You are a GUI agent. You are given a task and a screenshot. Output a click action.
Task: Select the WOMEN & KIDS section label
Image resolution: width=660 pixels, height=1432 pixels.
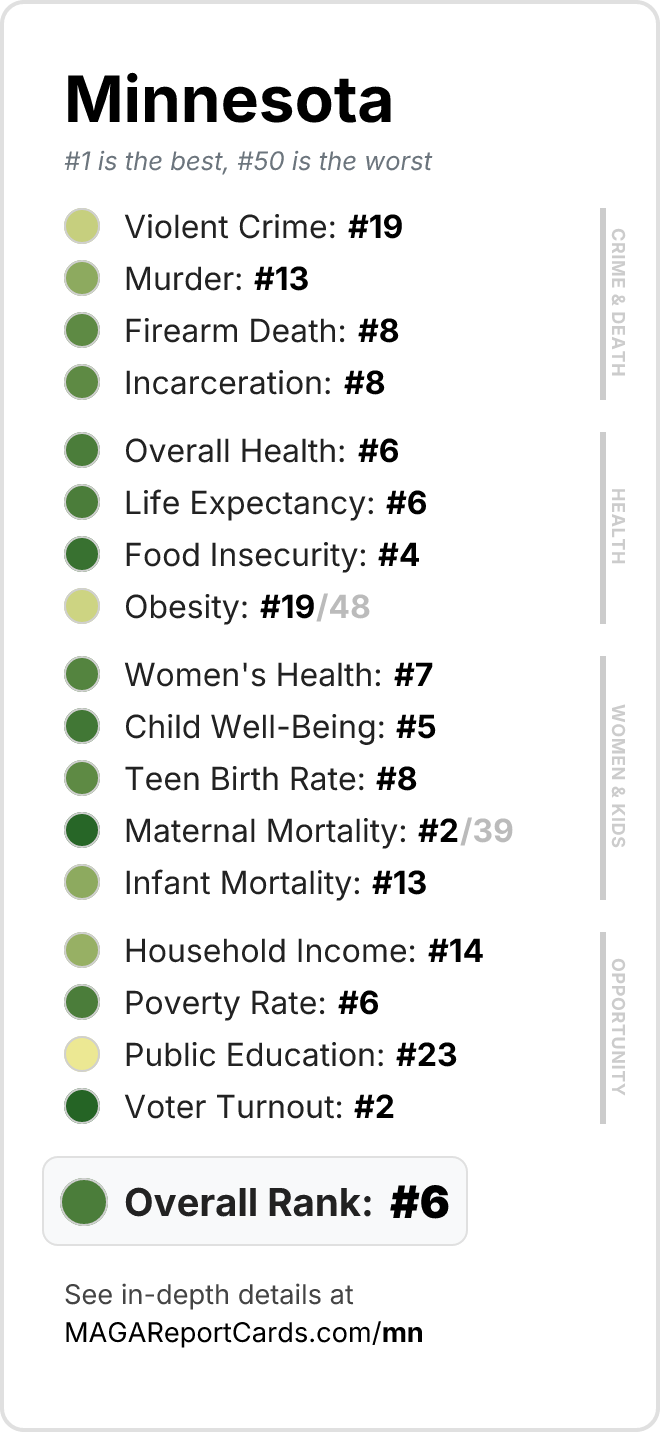coord(618,777)
